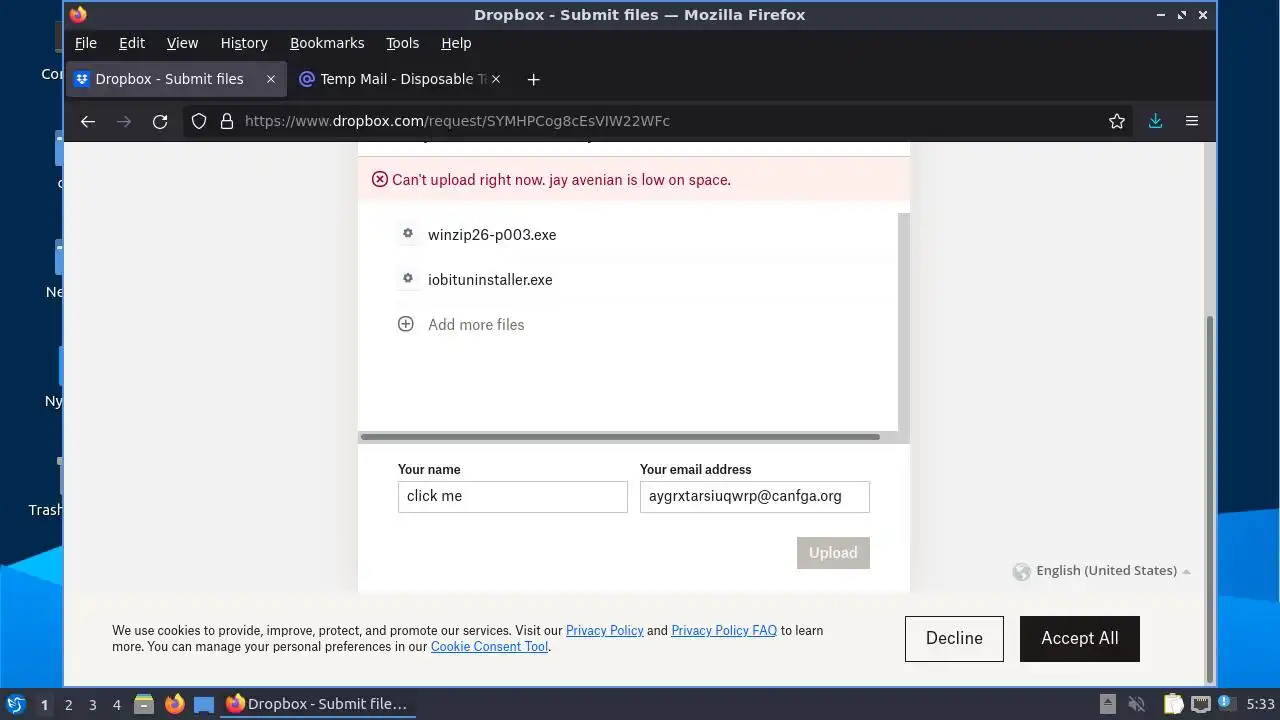Screen dimensions: 1280x720
Task: Open the View menu
Action: tap(182, 43)
